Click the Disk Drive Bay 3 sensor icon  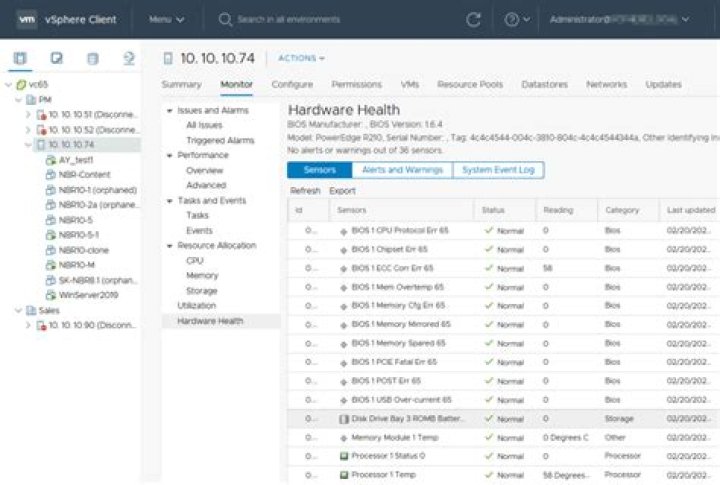coord(343,419)
